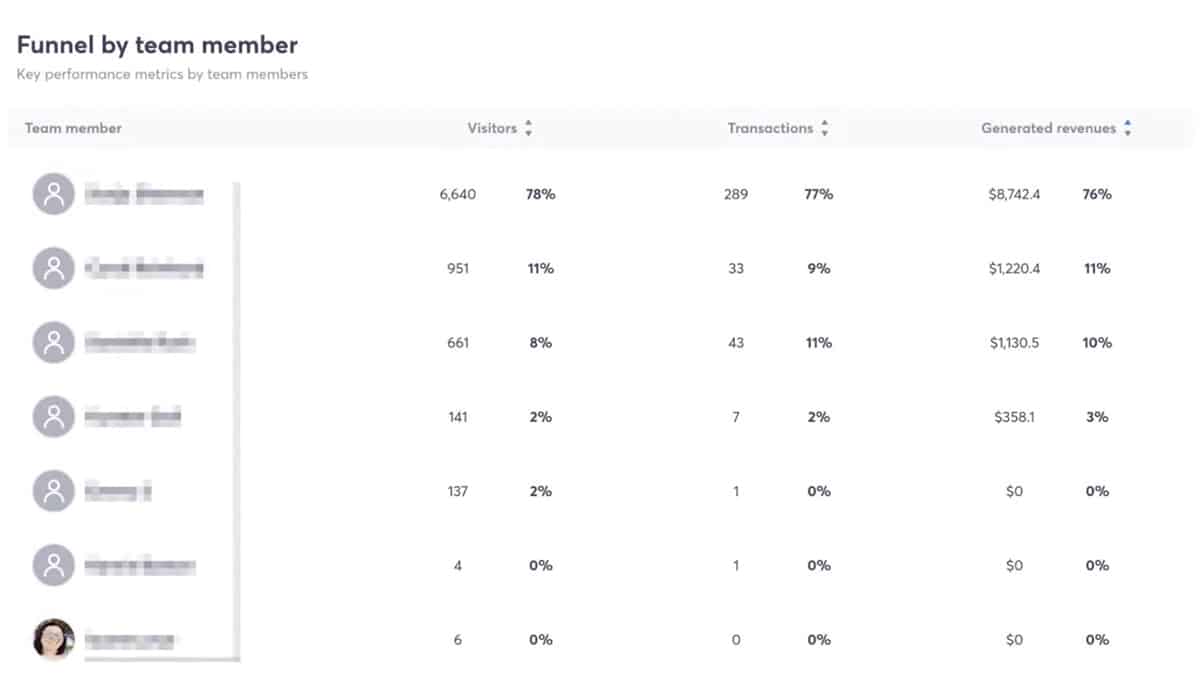Screen dimensions: 1200x673
Task: Click the 289 transactions value
Action: [736, 194]
